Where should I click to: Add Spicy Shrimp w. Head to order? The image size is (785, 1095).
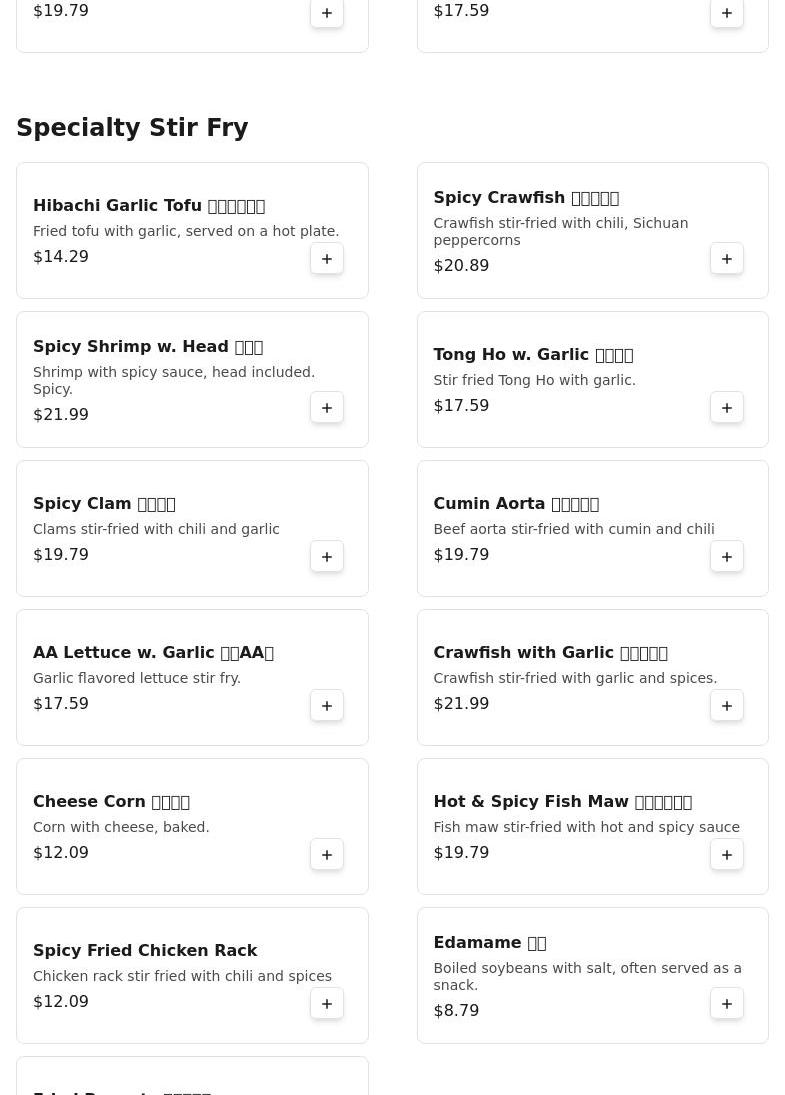click(x=327, y=407)
